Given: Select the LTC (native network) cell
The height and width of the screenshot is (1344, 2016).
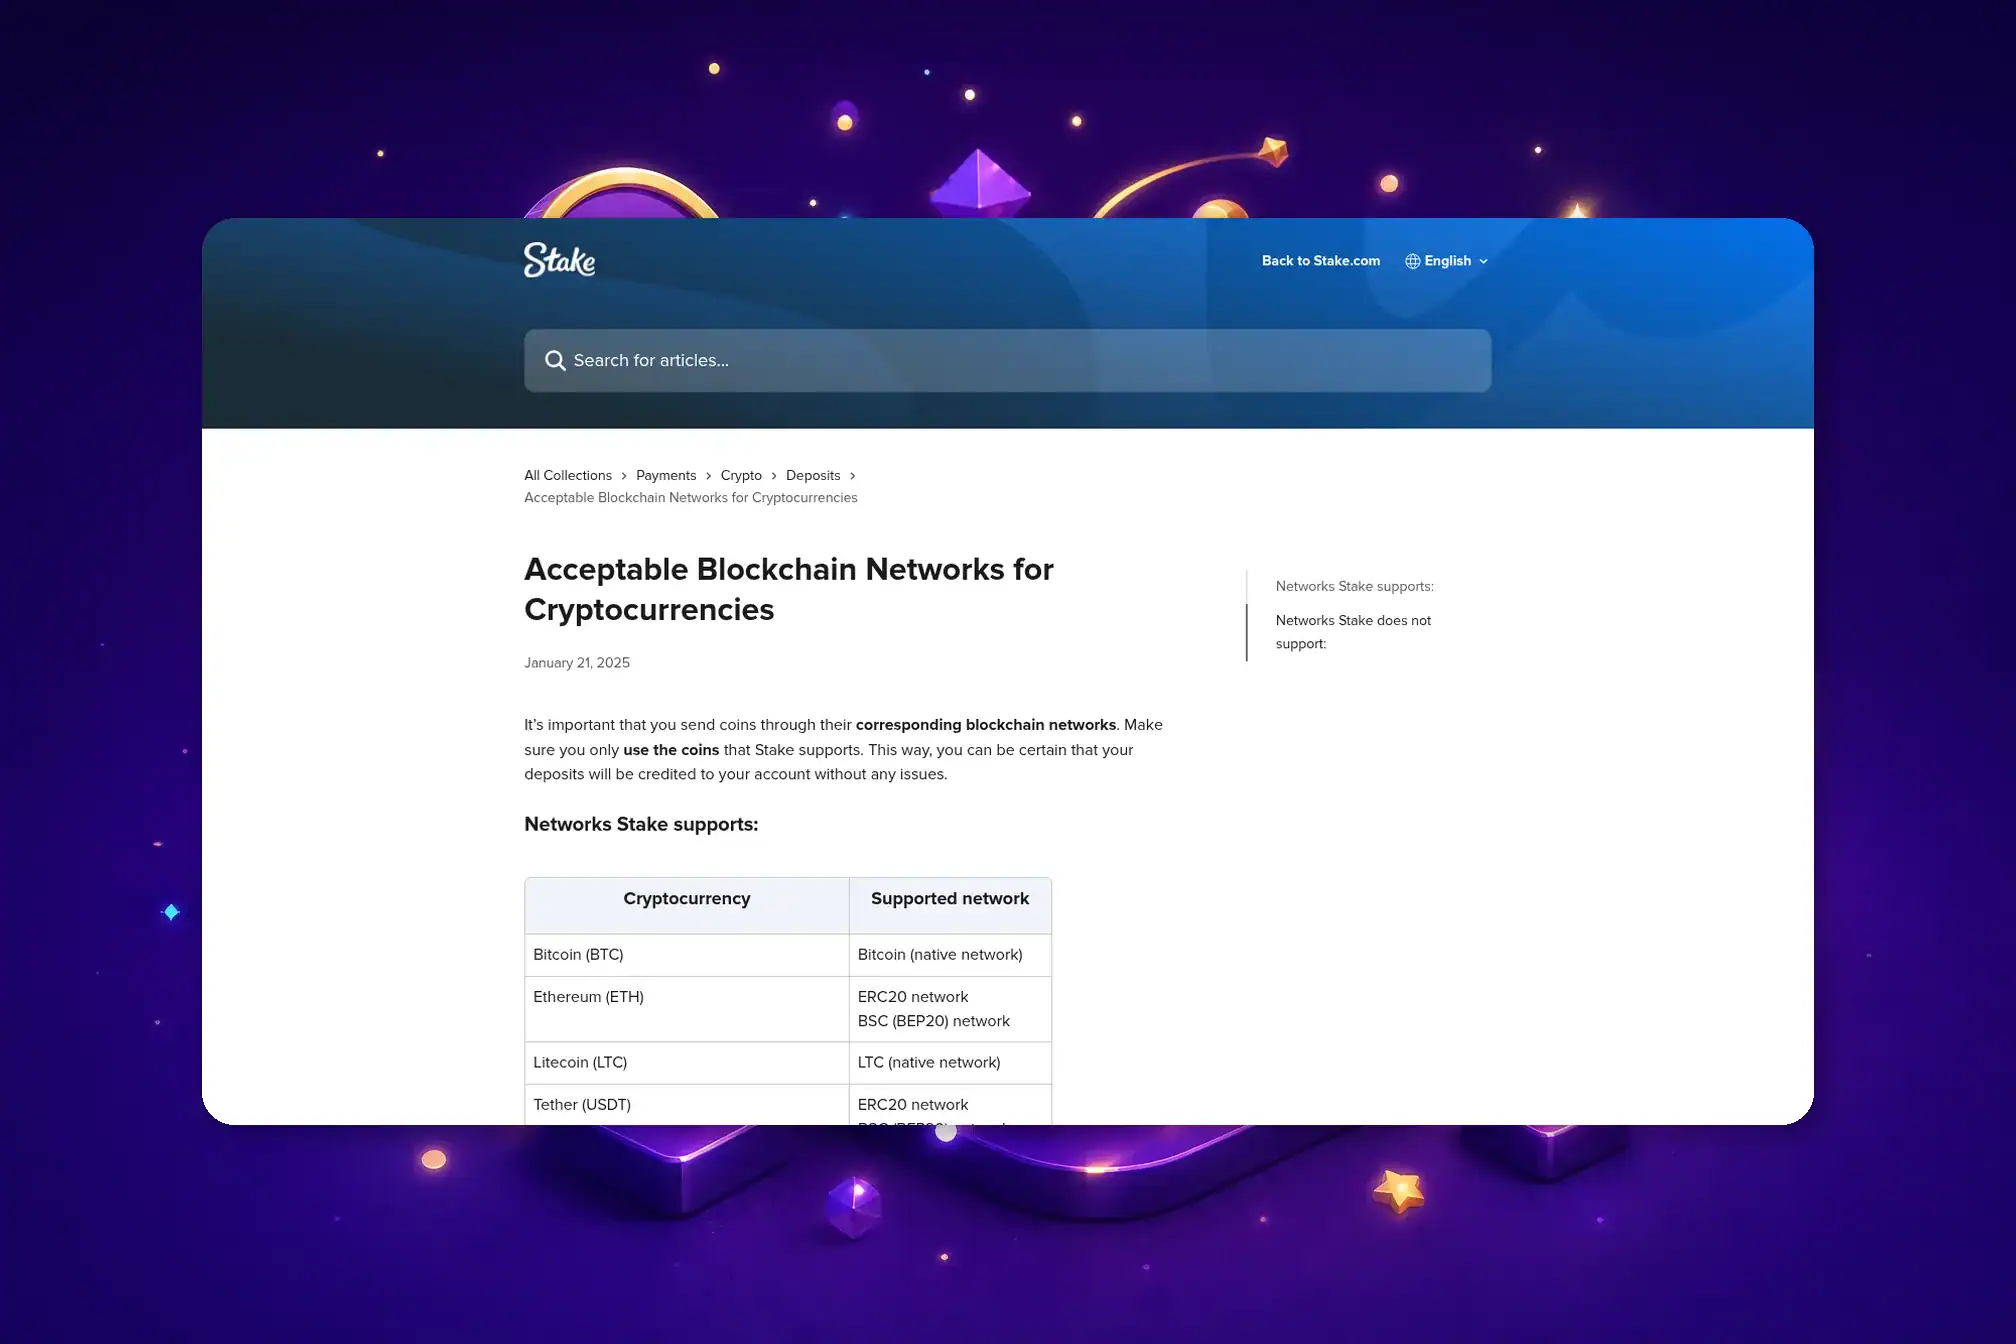Looking at the screenshot, I should (x=950, y=1063).
